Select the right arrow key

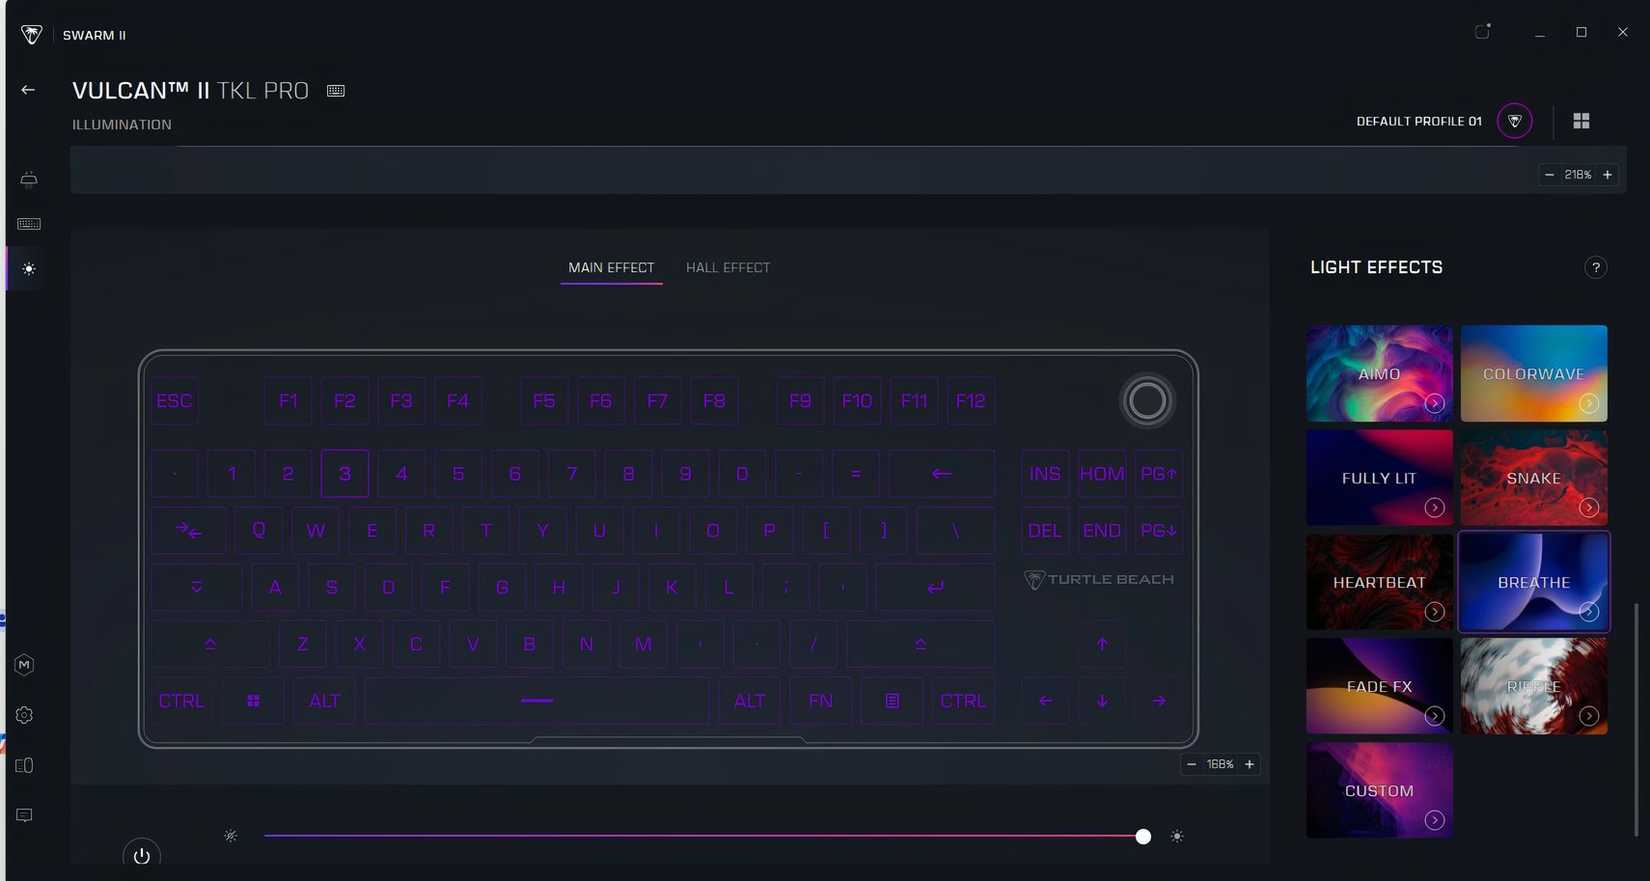(x=1159, y=701)
